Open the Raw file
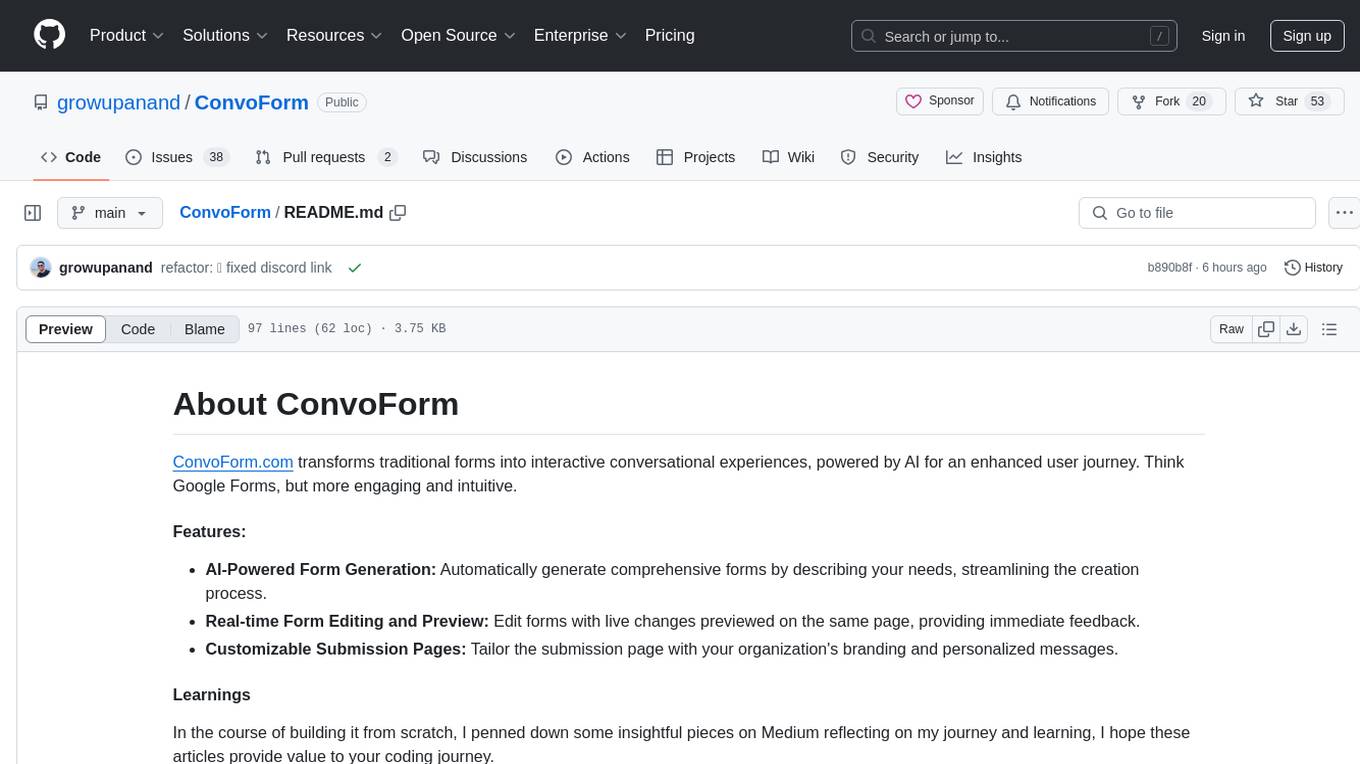1360x764 pixels. (1231, 329)
